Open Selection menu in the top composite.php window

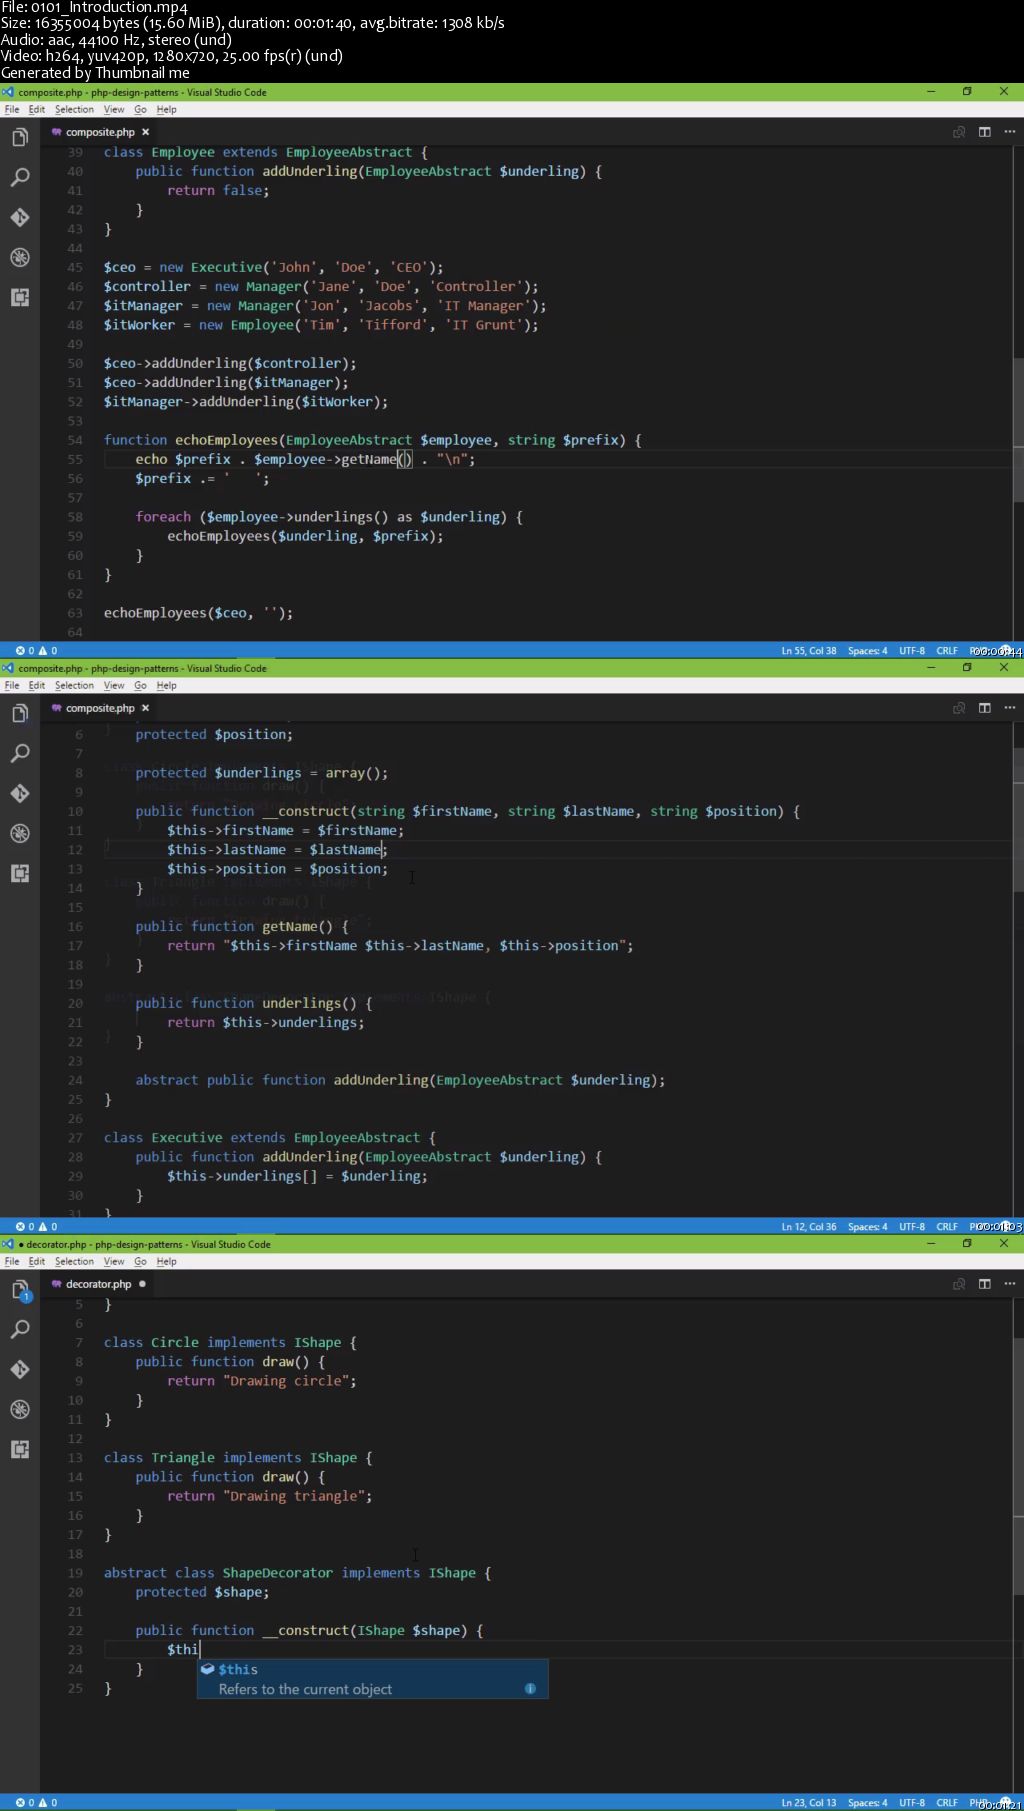coord(74,110)
